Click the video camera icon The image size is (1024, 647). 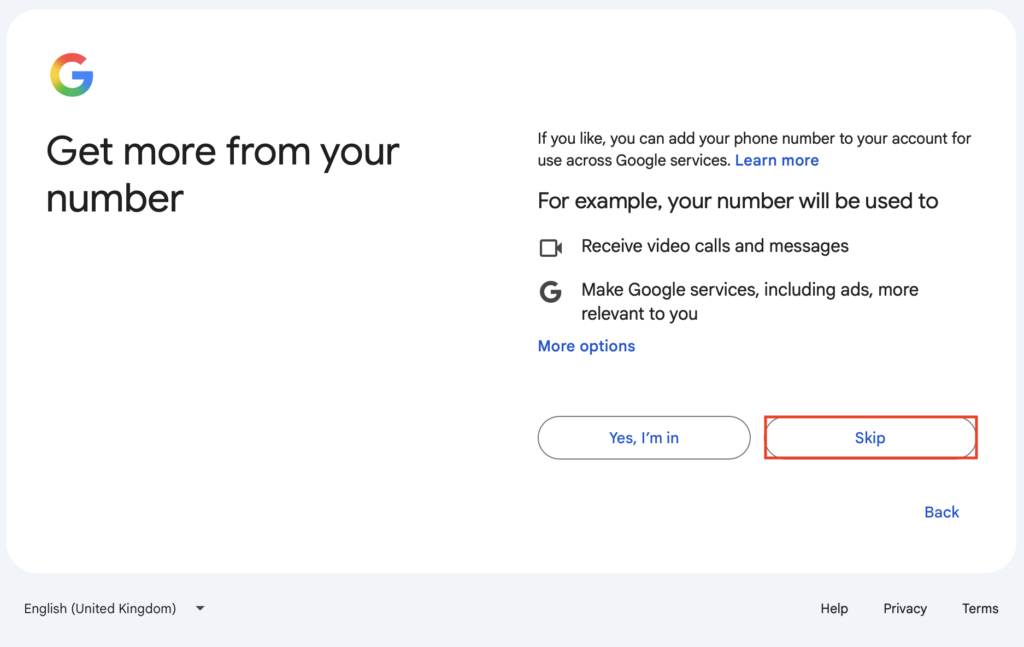551,248
